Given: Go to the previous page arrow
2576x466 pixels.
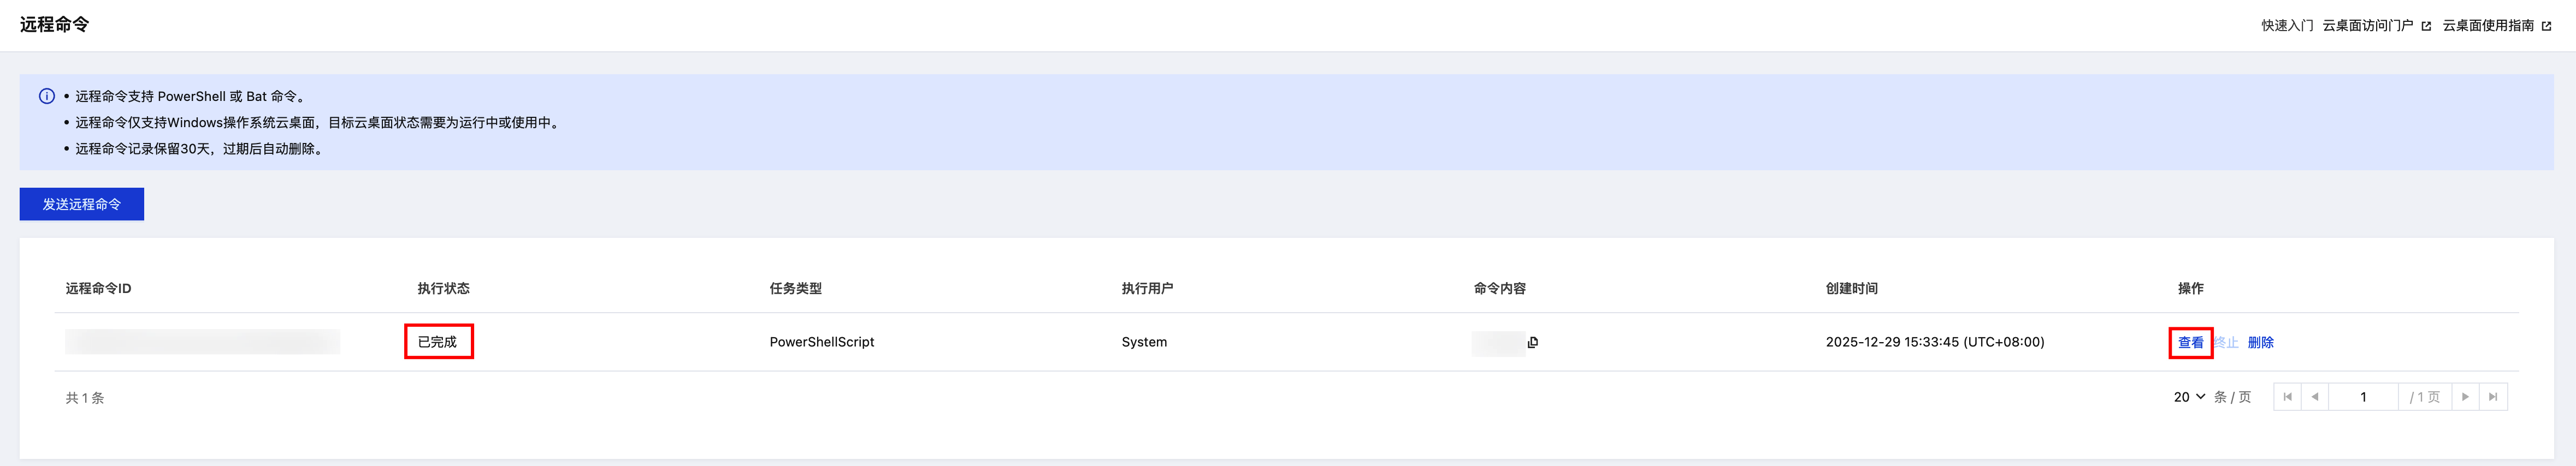Looking at the screenshot, I should [x=2315, y=397].
